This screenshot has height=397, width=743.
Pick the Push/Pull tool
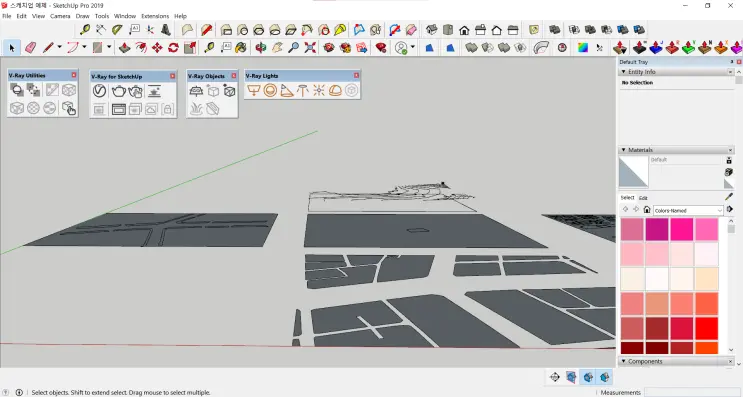124,48
